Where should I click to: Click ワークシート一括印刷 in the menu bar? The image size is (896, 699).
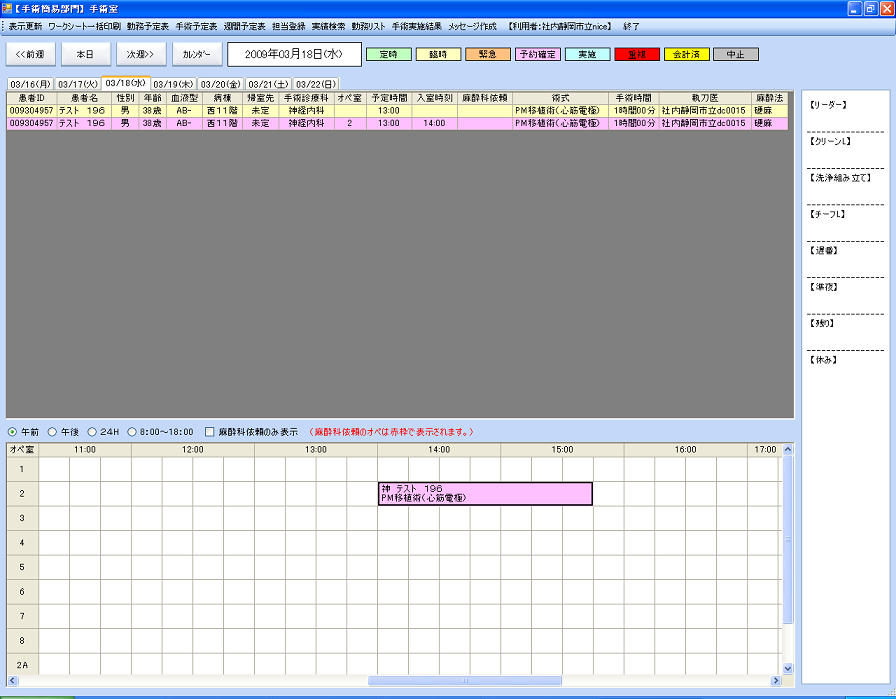85,26
